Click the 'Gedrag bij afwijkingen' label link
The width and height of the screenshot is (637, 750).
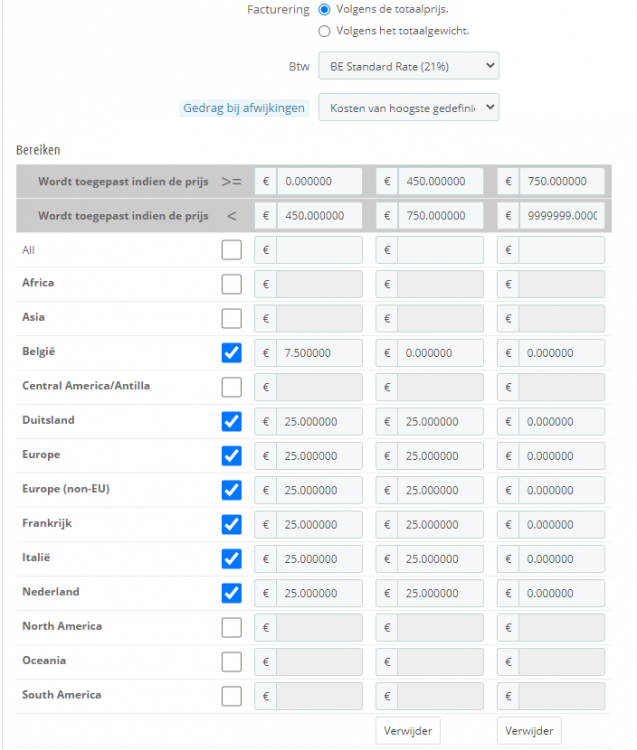(244, 108)
